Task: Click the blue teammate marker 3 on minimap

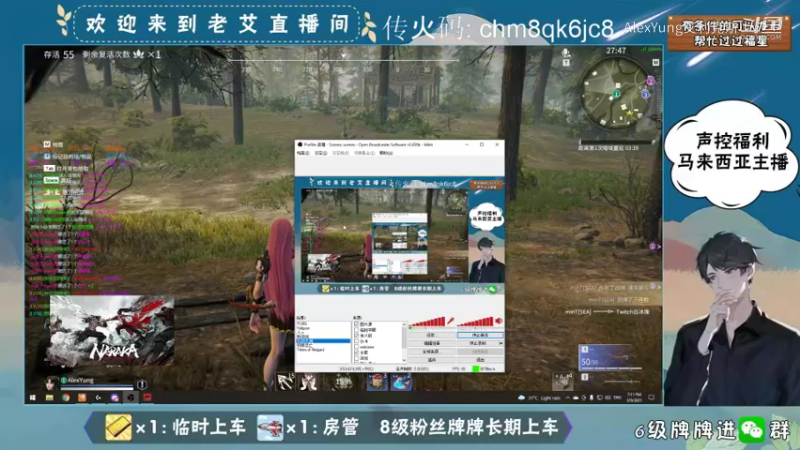Action: click(x=645, y=95)
